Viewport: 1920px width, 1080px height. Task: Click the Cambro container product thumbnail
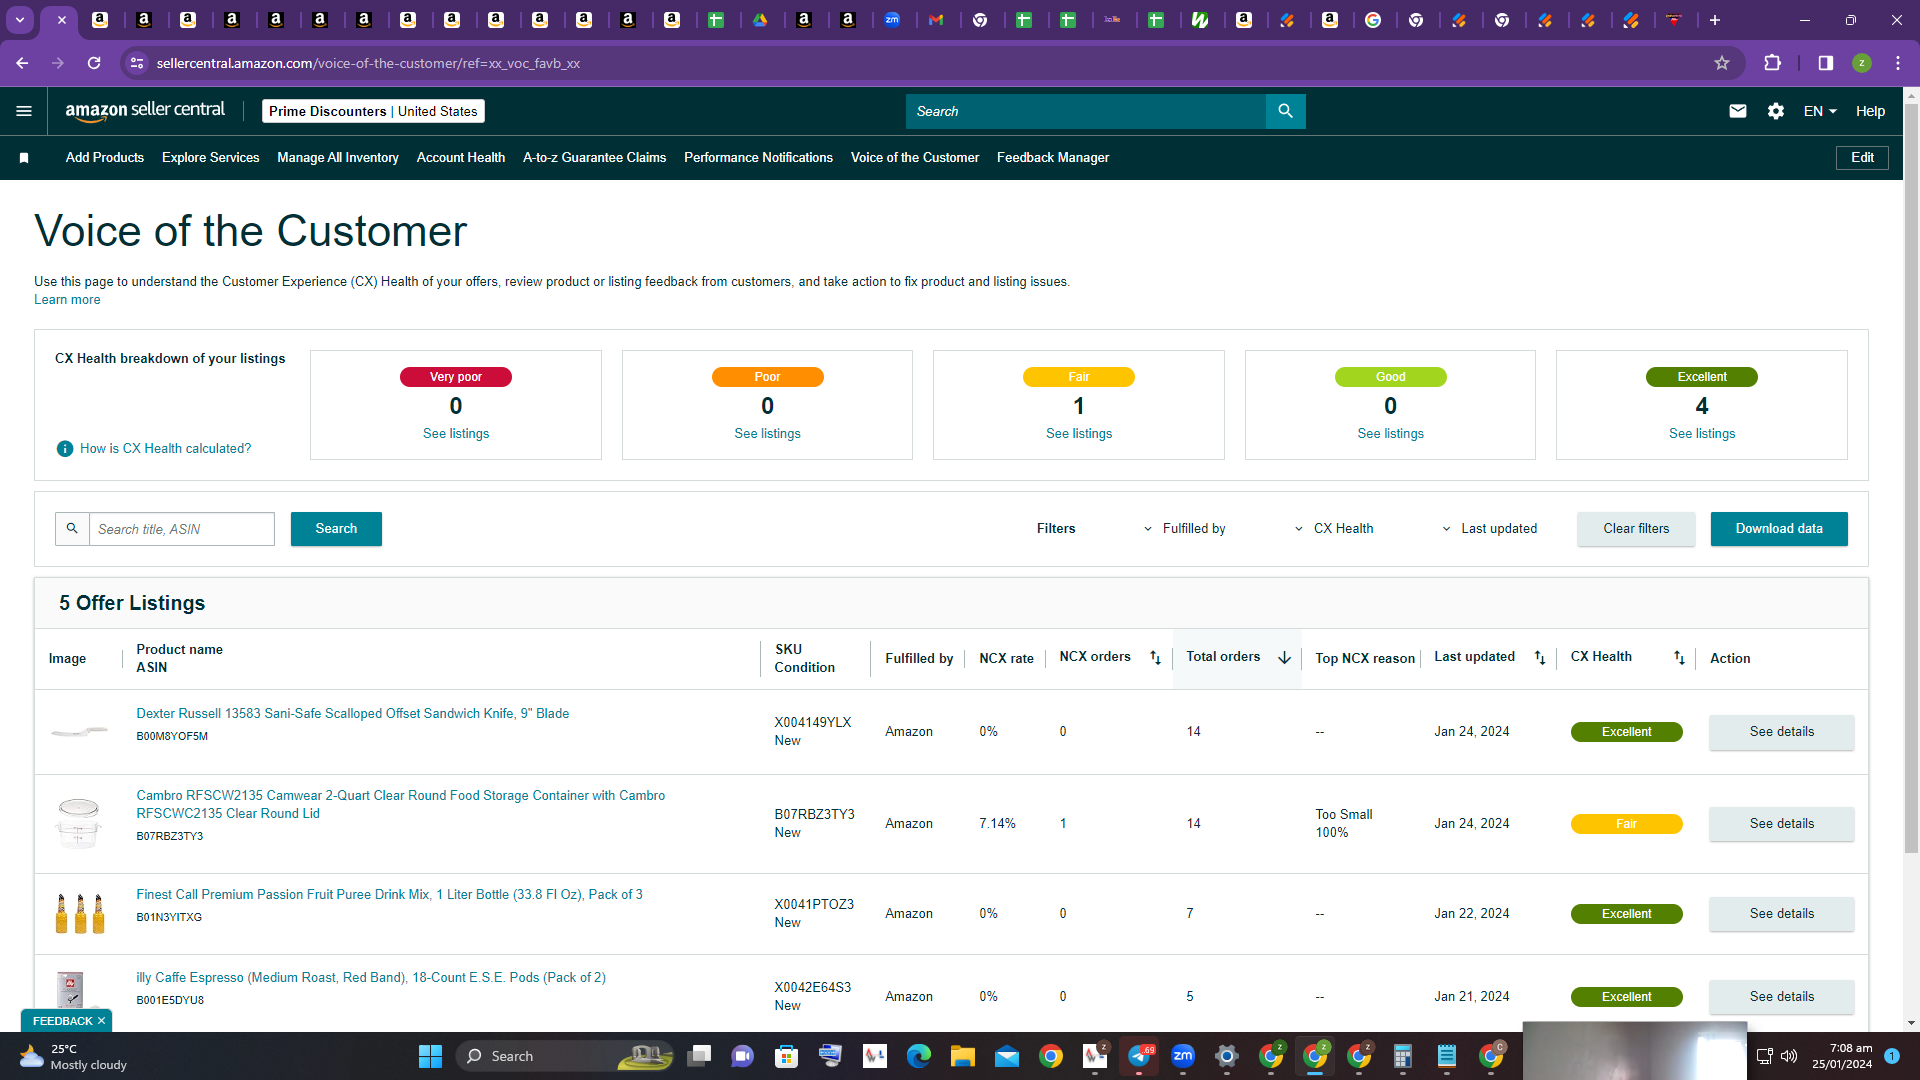[x=79, y=823]
